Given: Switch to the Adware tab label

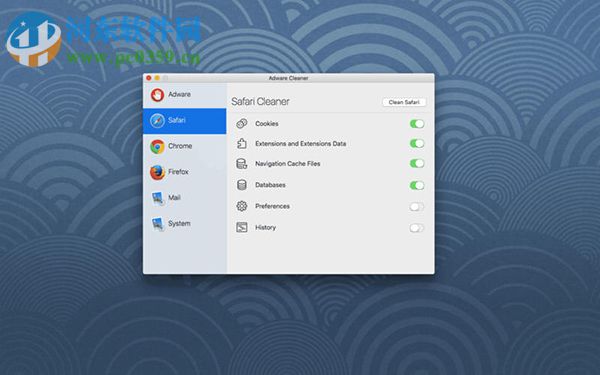Looking at the screenshot, I should (179, 94).
